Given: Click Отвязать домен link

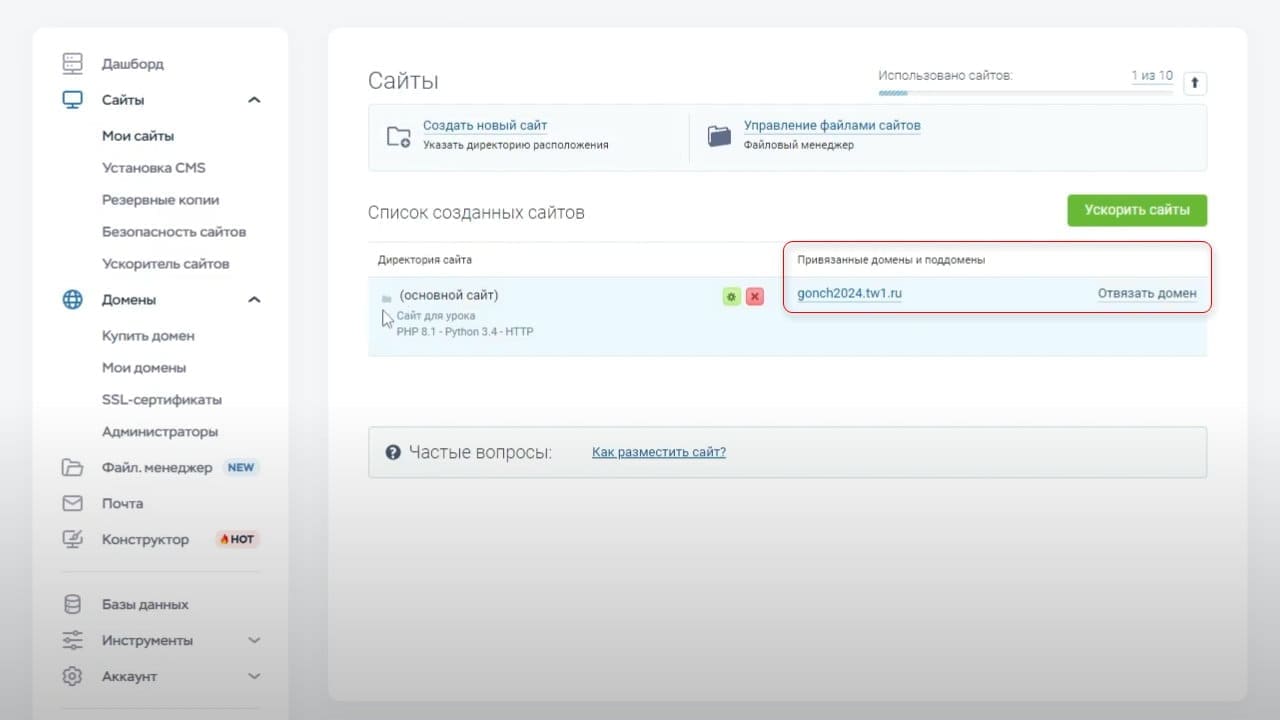Looking at the screenshot, I should coord(1147,294).
